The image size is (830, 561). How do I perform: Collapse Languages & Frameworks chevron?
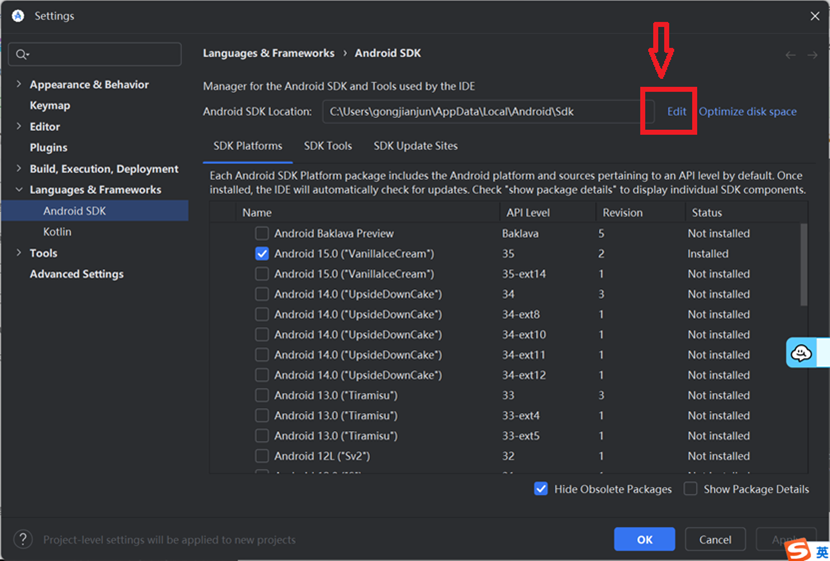click(x=19, y=189)
